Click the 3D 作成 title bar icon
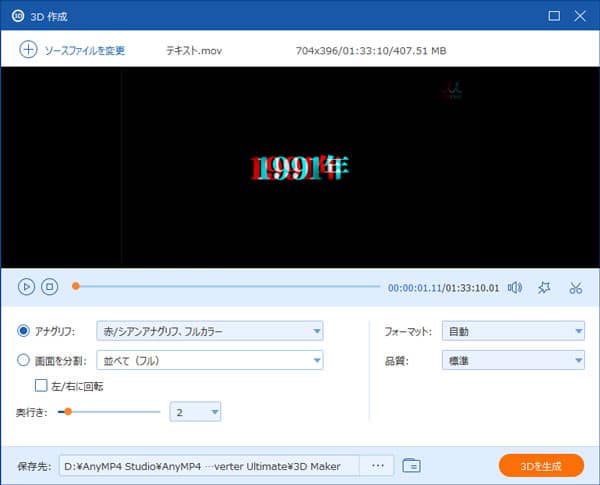The image size is (600, 485). (x=18, y=16)
